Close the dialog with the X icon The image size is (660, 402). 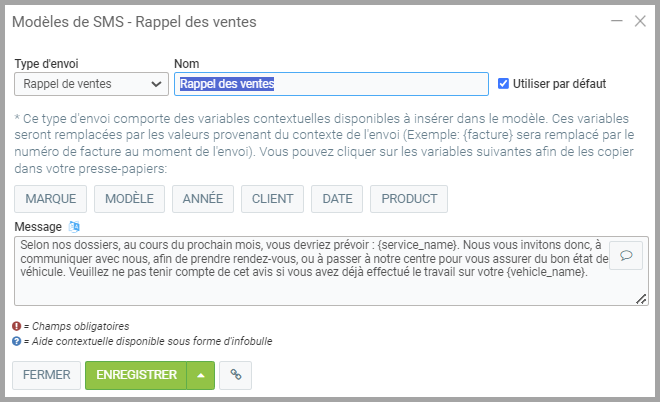click(640, 21)
